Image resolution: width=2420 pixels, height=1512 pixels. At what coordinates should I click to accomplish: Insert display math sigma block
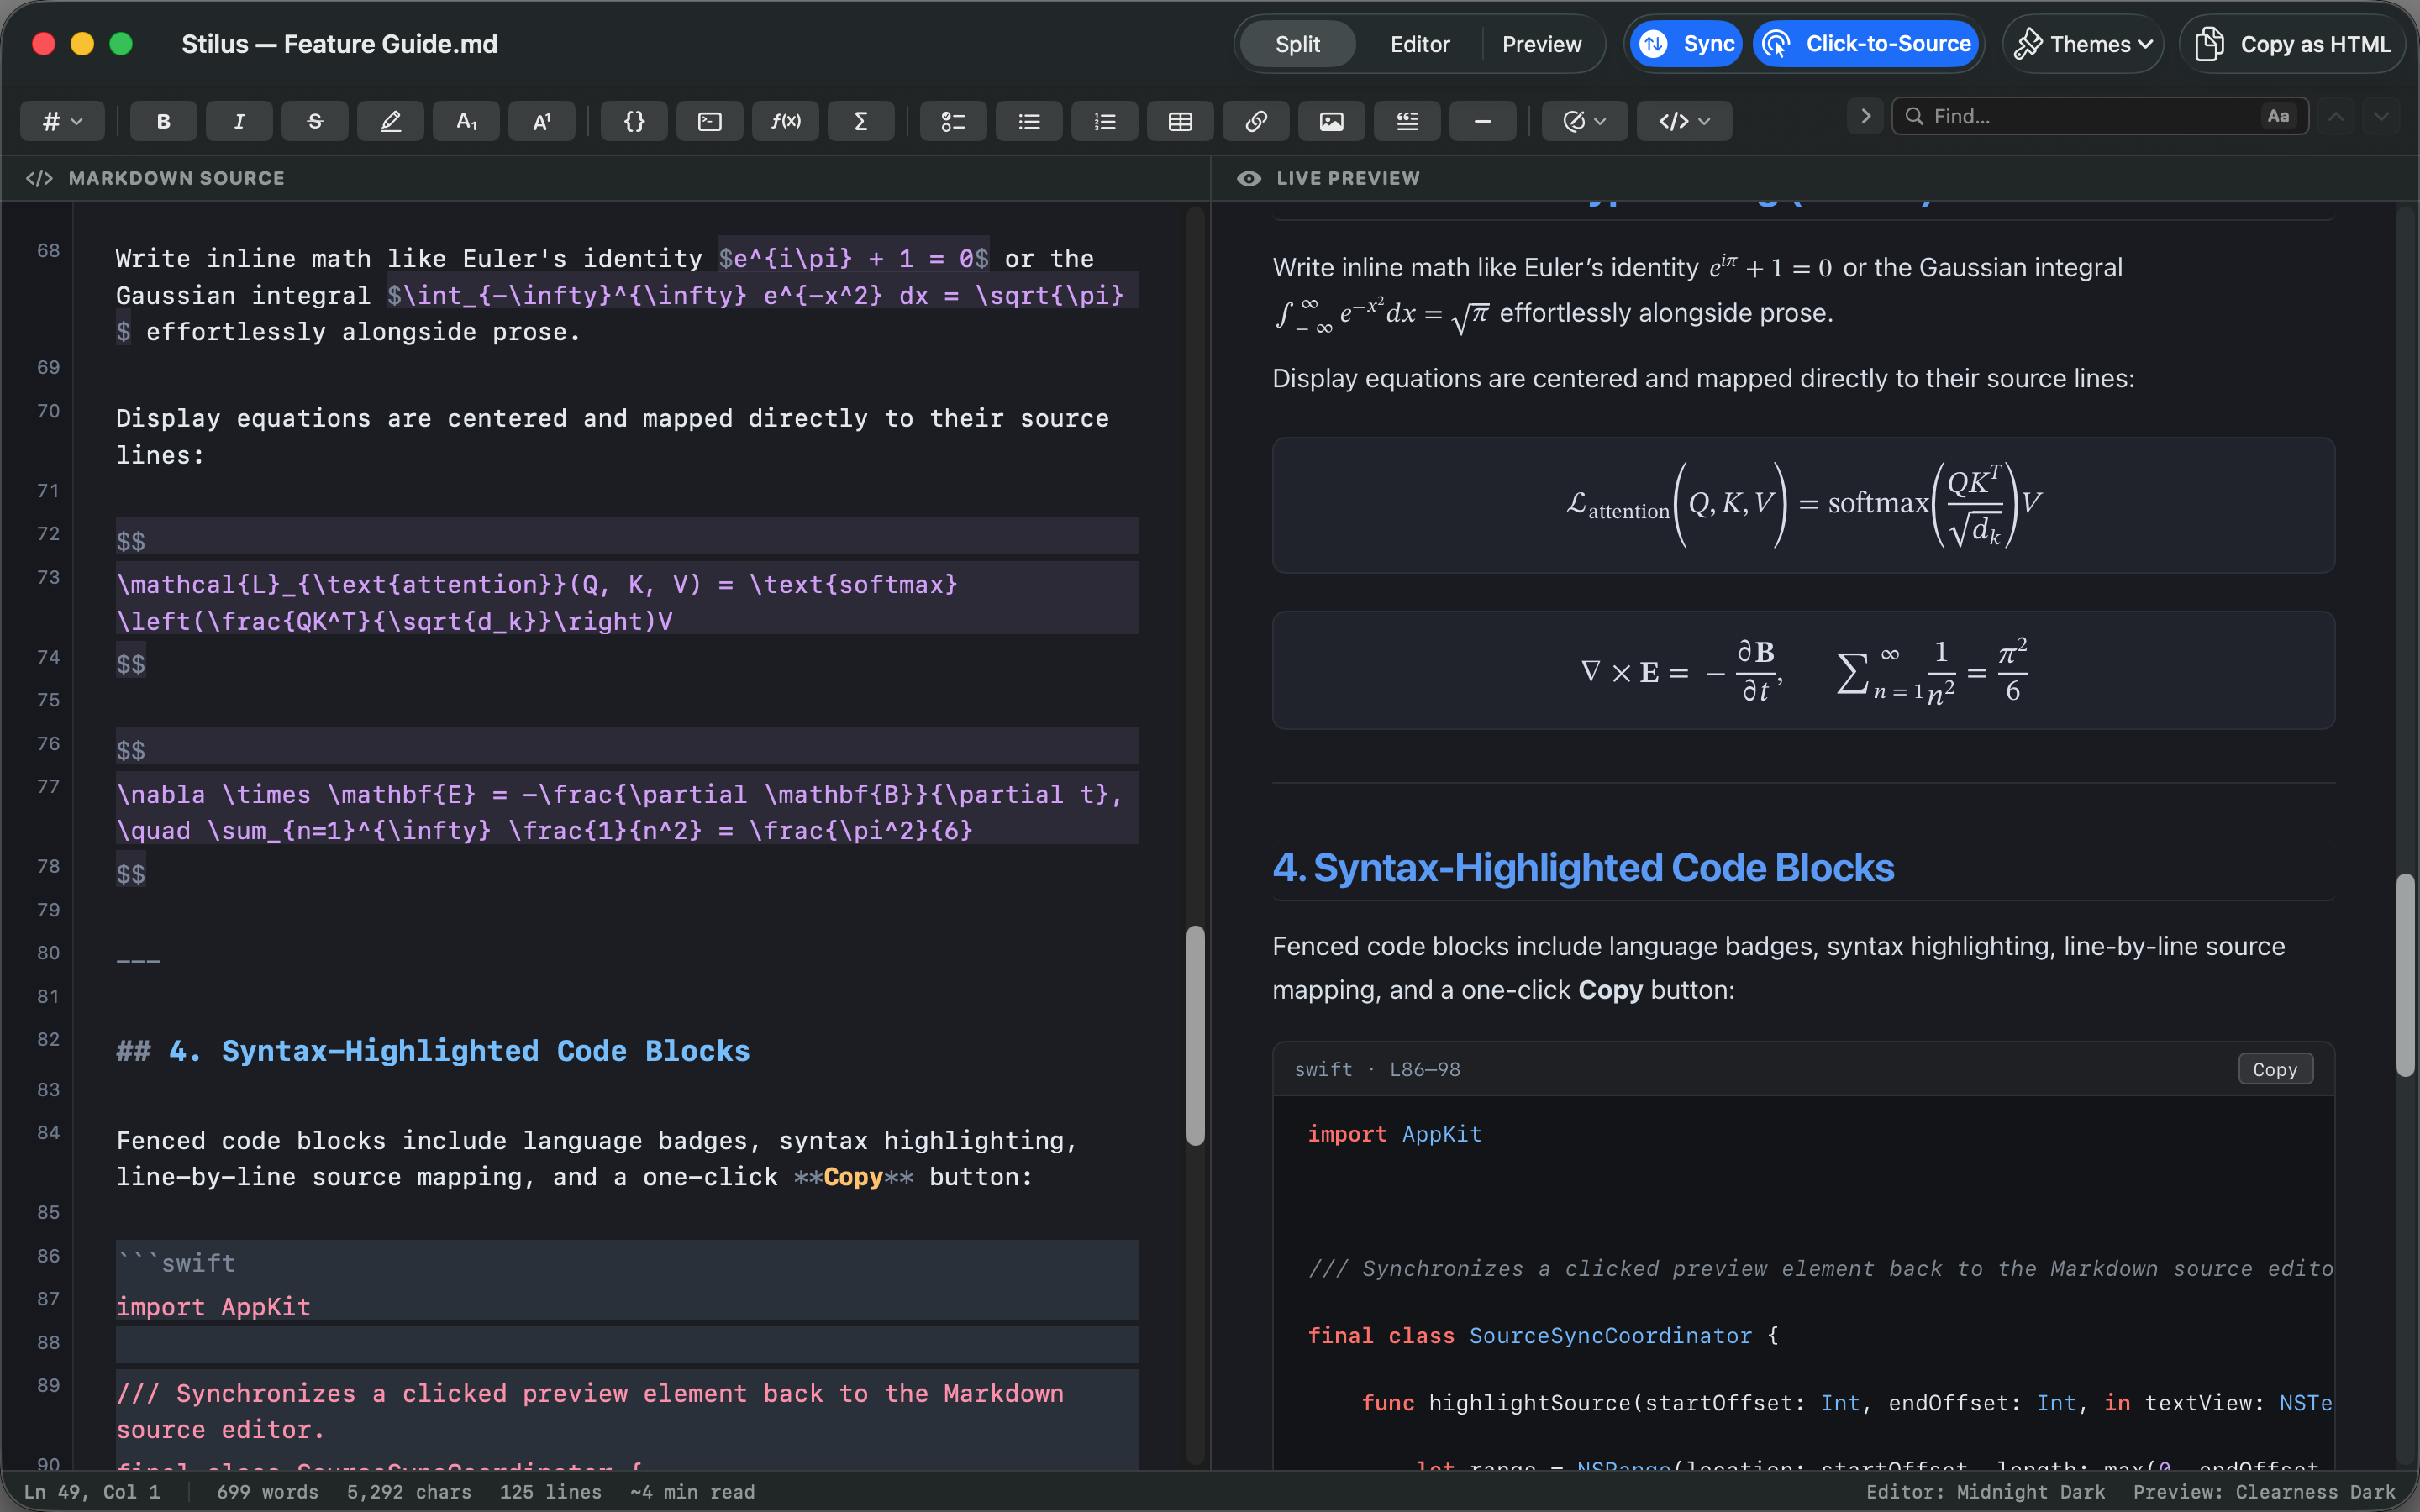tap(861, 121)
